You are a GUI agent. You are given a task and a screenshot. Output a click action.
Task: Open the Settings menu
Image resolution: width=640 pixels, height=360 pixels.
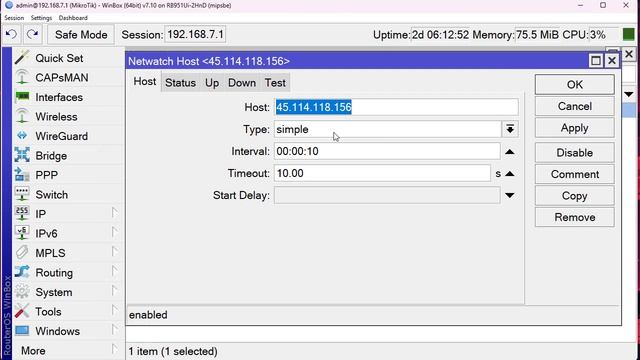[41, 18]
